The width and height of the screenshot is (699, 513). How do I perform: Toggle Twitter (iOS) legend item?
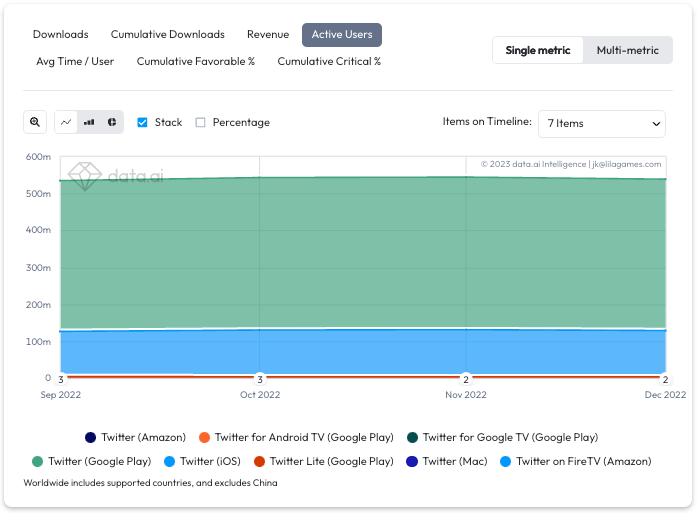tap(202, 461)
